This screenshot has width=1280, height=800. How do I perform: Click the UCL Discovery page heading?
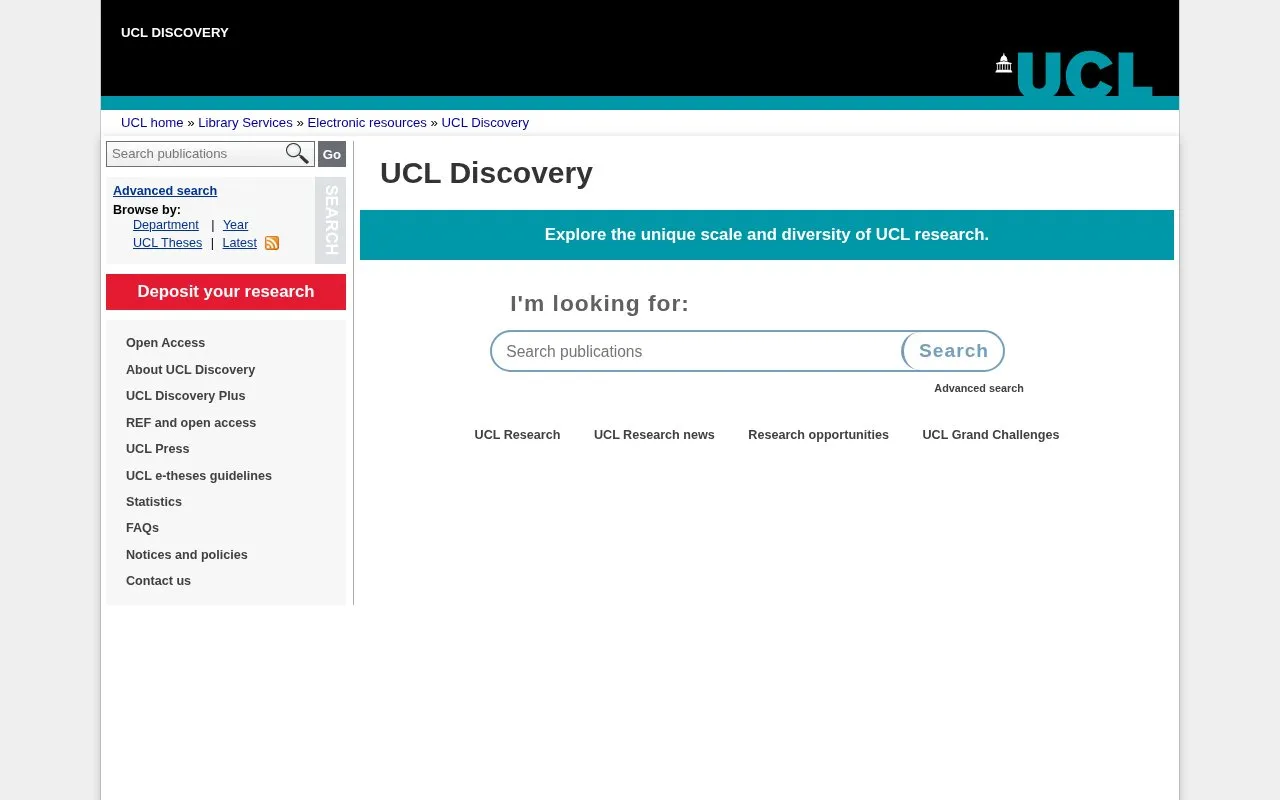click(x=486, y=173)
